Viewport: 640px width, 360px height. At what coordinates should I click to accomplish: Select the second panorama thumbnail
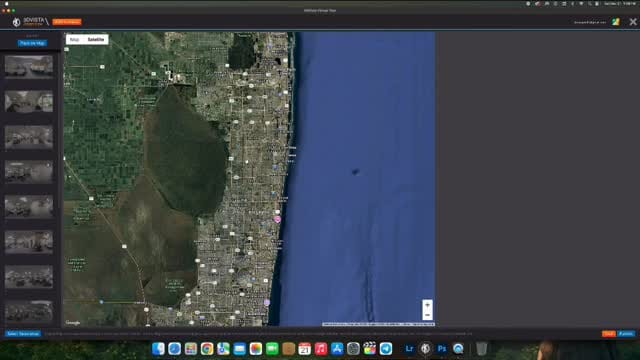tap(29, 101)
